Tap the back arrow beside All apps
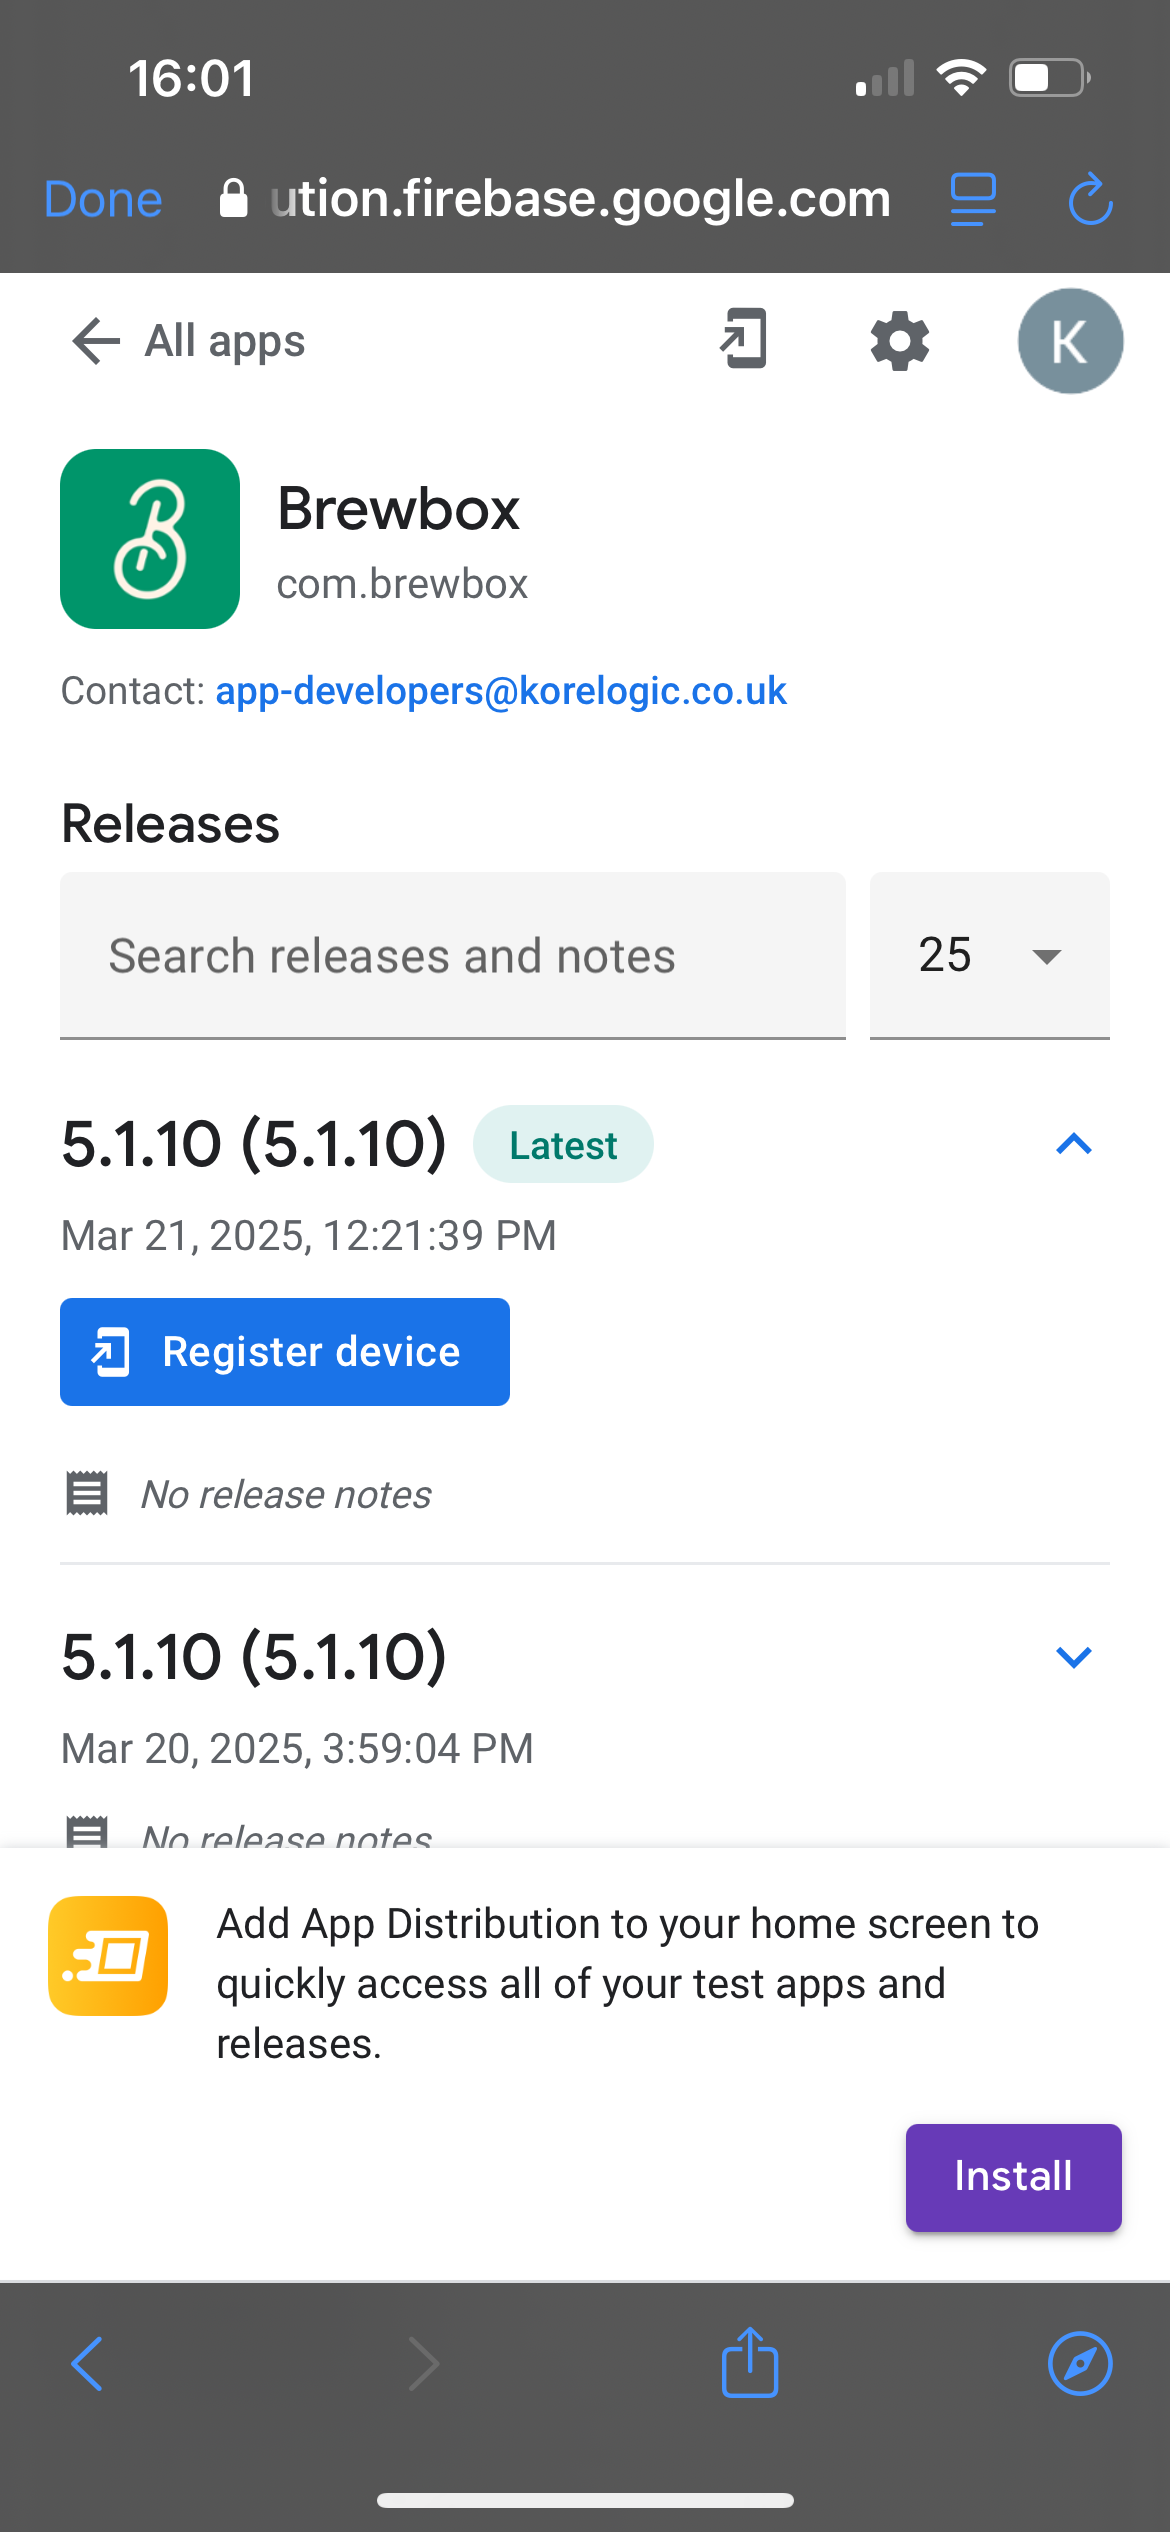The height and width of the screenshot is (2532, 1170). (x=95, y=341)
